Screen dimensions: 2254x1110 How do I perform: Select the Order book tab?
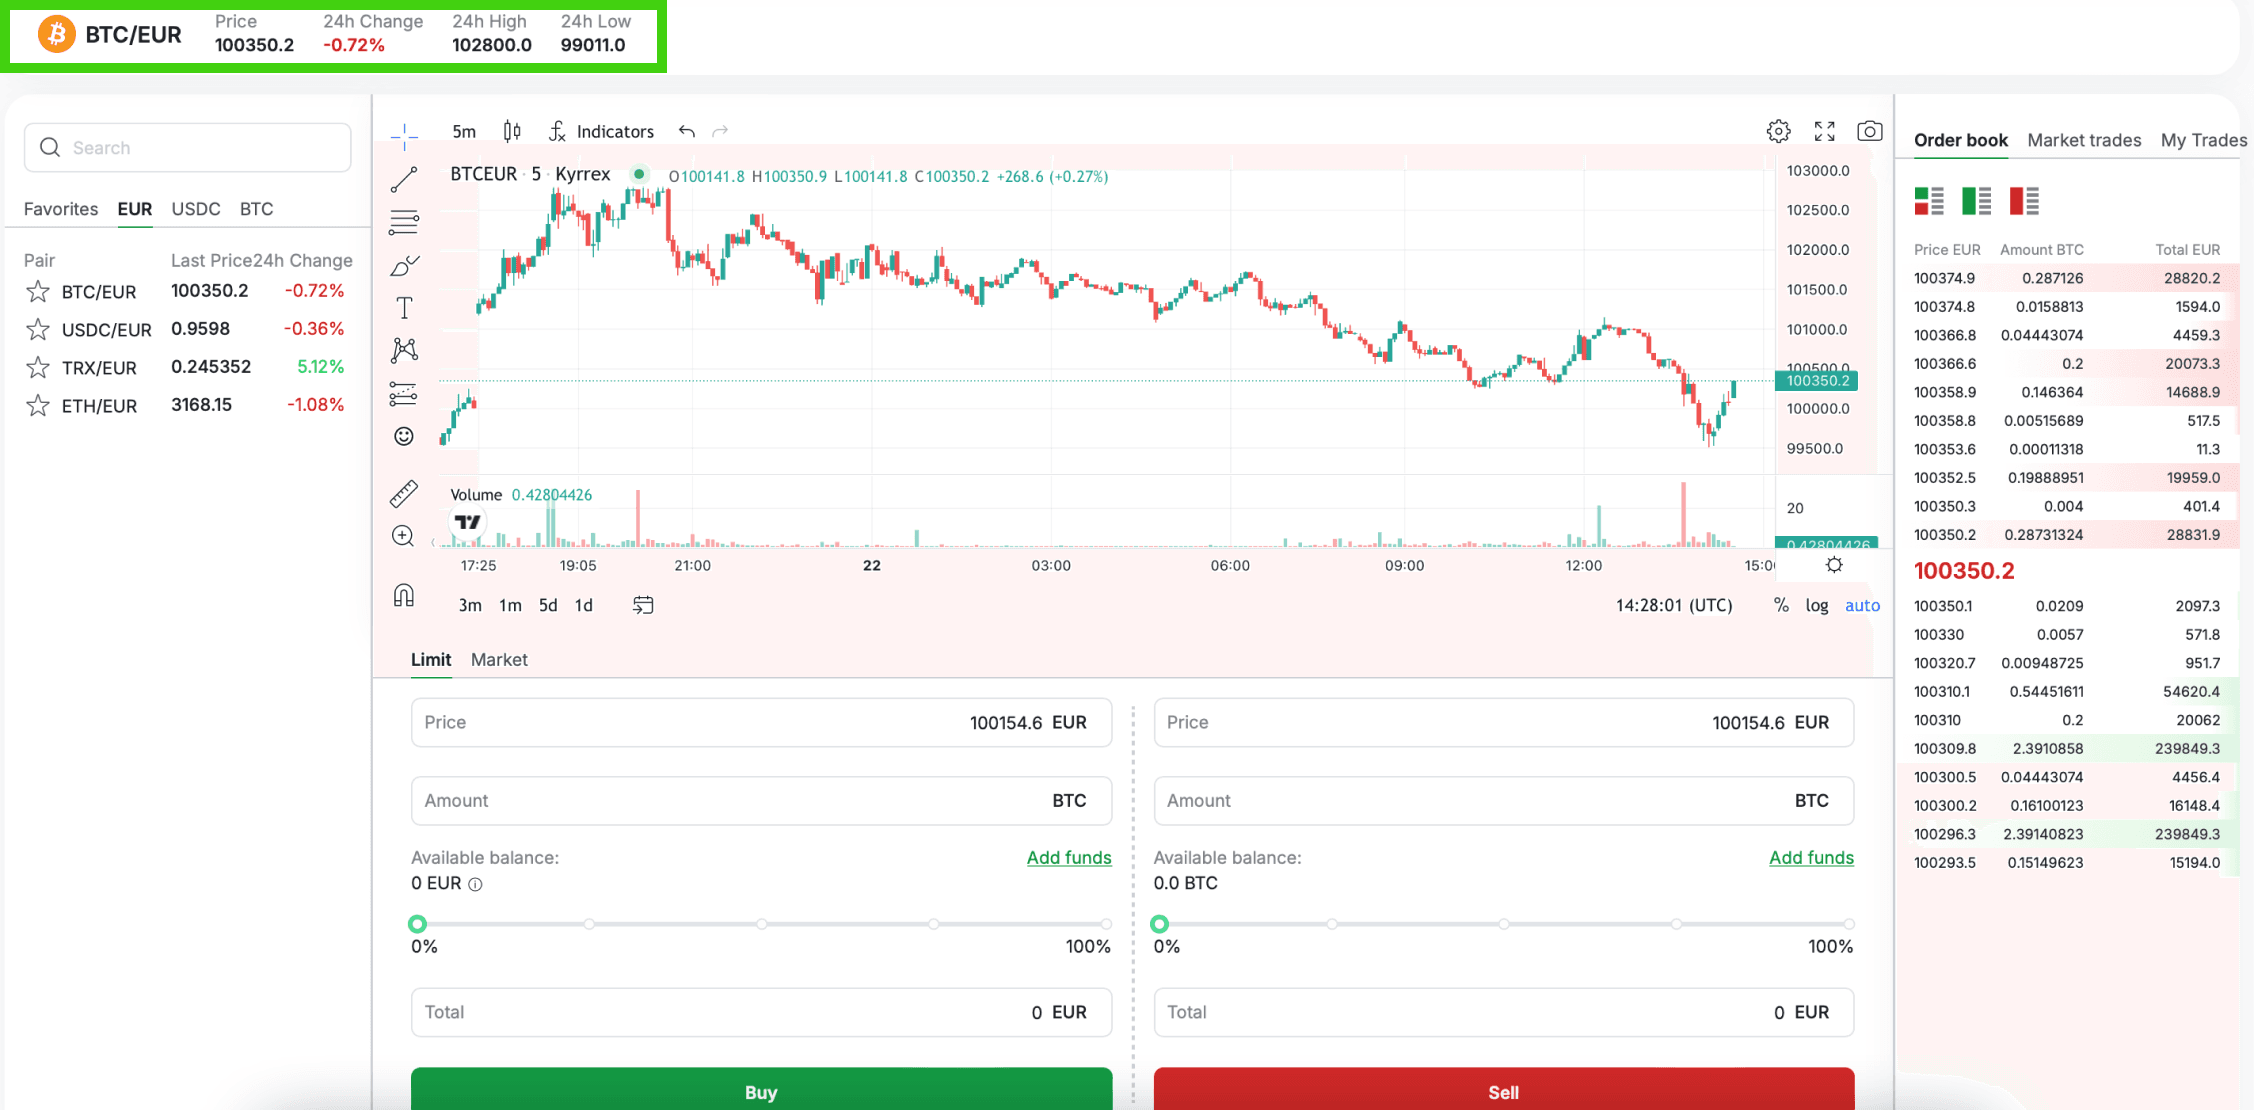click(x=1961, y=140)
